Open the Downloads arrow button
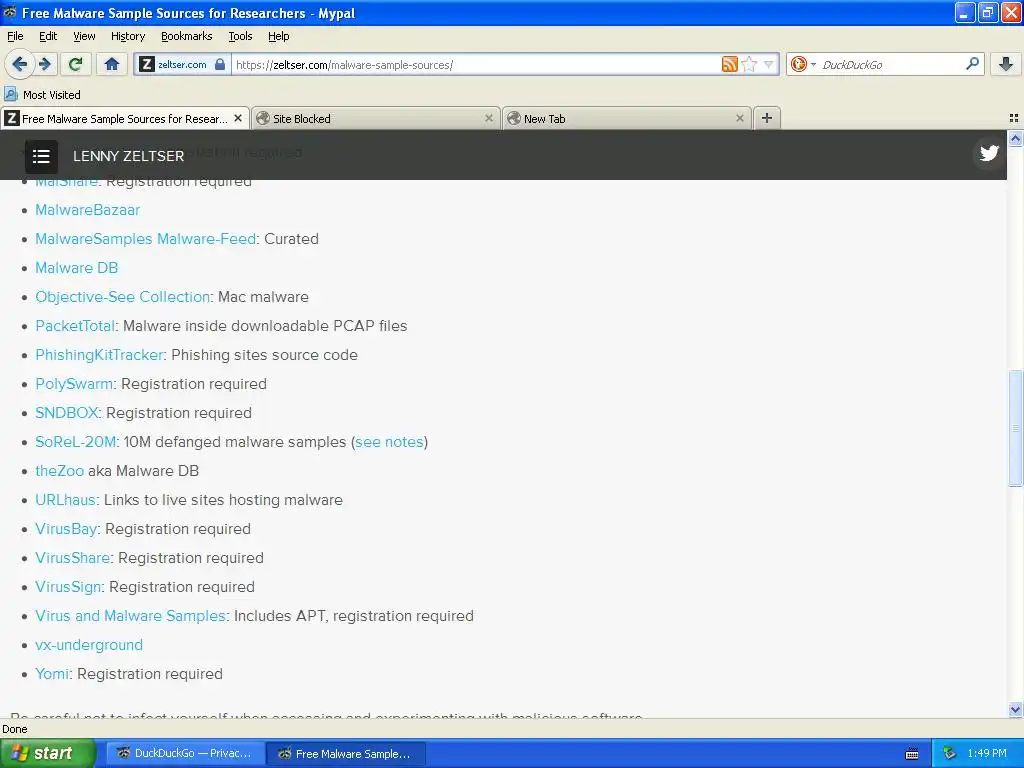Image resolution: width=1024 pixels, height=768 pixels. coord(1006,64)
